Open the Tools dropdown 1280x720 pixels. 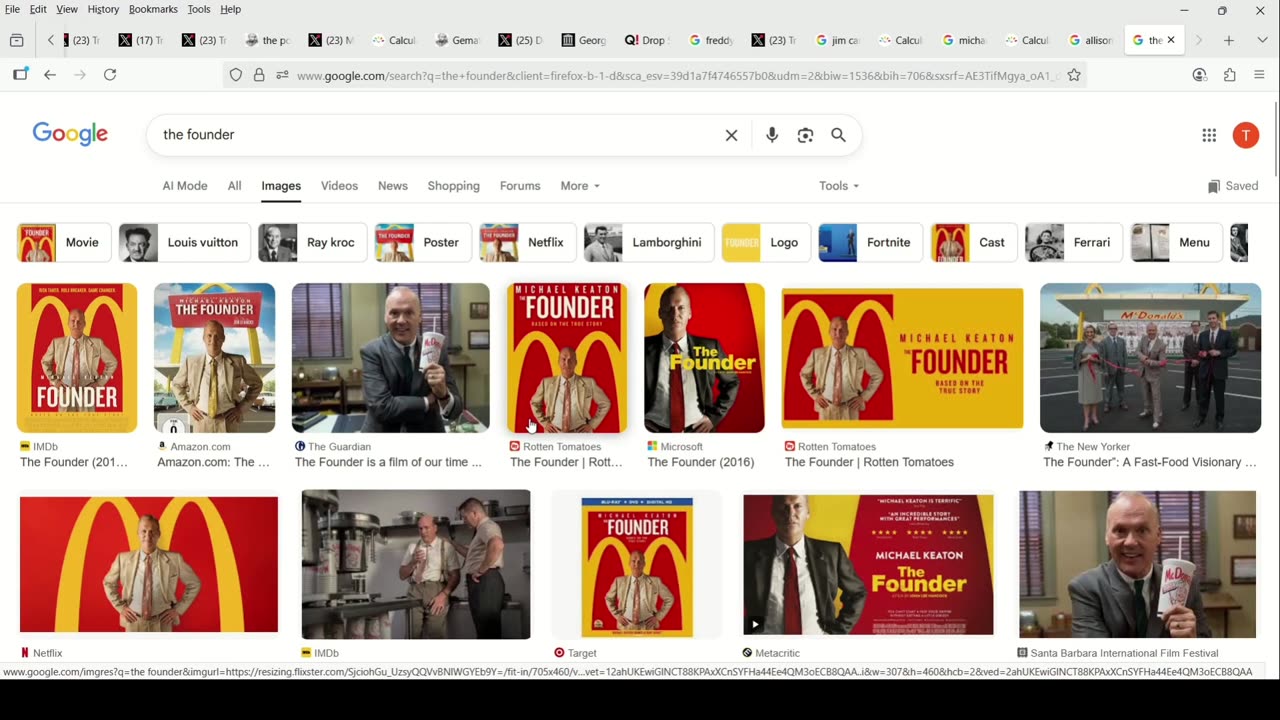coord(839,186)
